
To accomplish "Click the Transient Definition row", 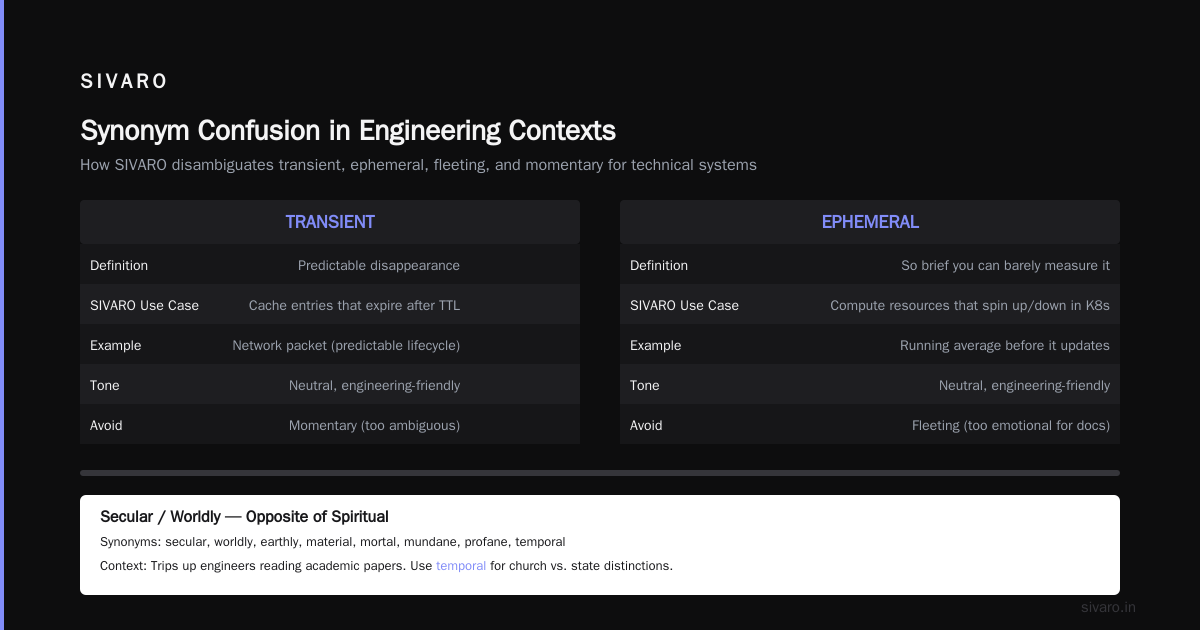I will 330,265.
